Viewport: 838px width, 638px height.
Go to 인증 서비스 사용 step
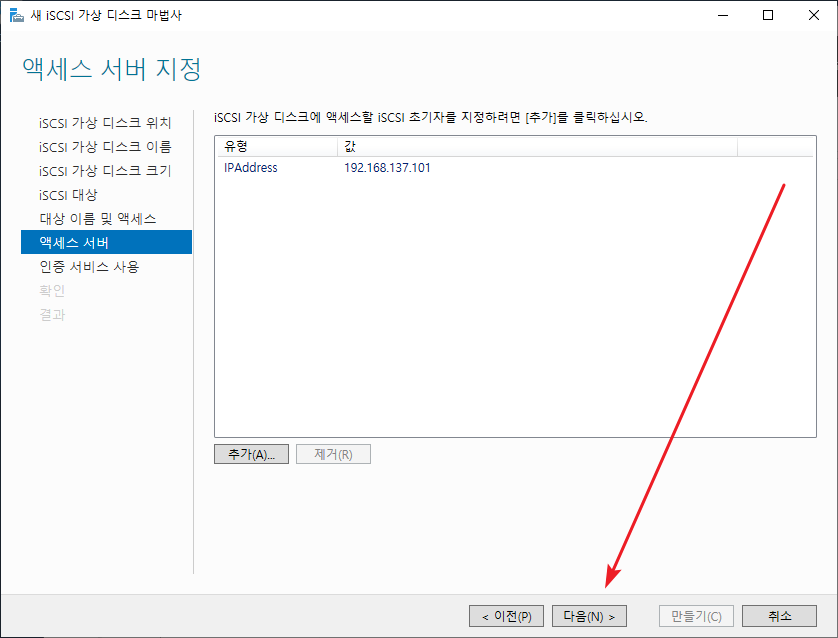[x=89, y=267]
